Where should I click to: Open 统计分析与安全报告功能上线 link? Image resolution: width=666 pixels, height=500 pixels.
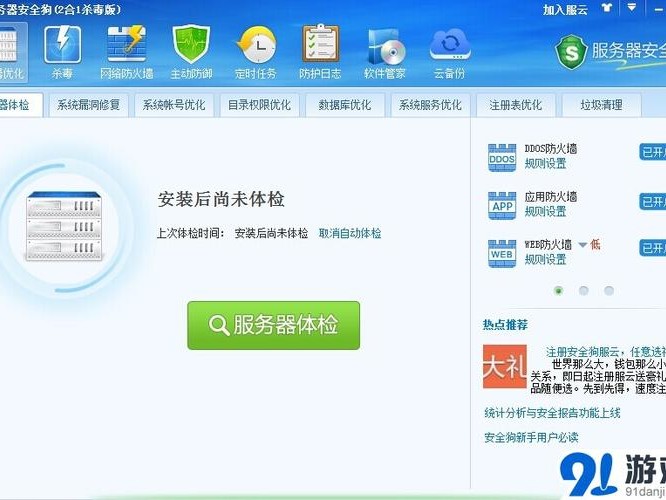(552, 413)
